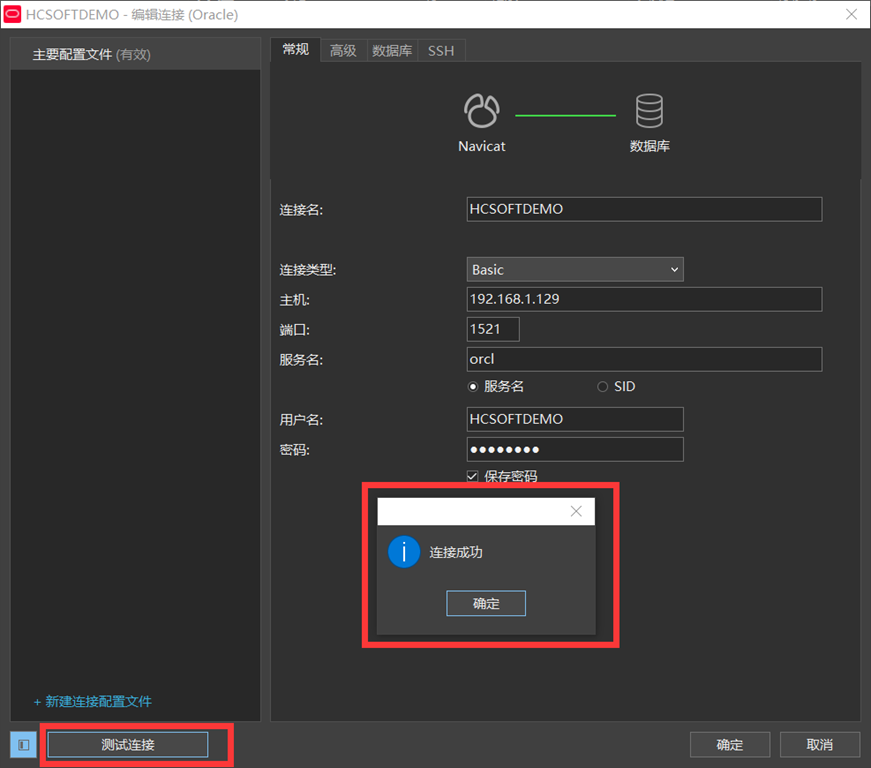Click the database cylinder icon
Image resolution: width=871 pixels, height=768 pixels.
click(649, 111)
